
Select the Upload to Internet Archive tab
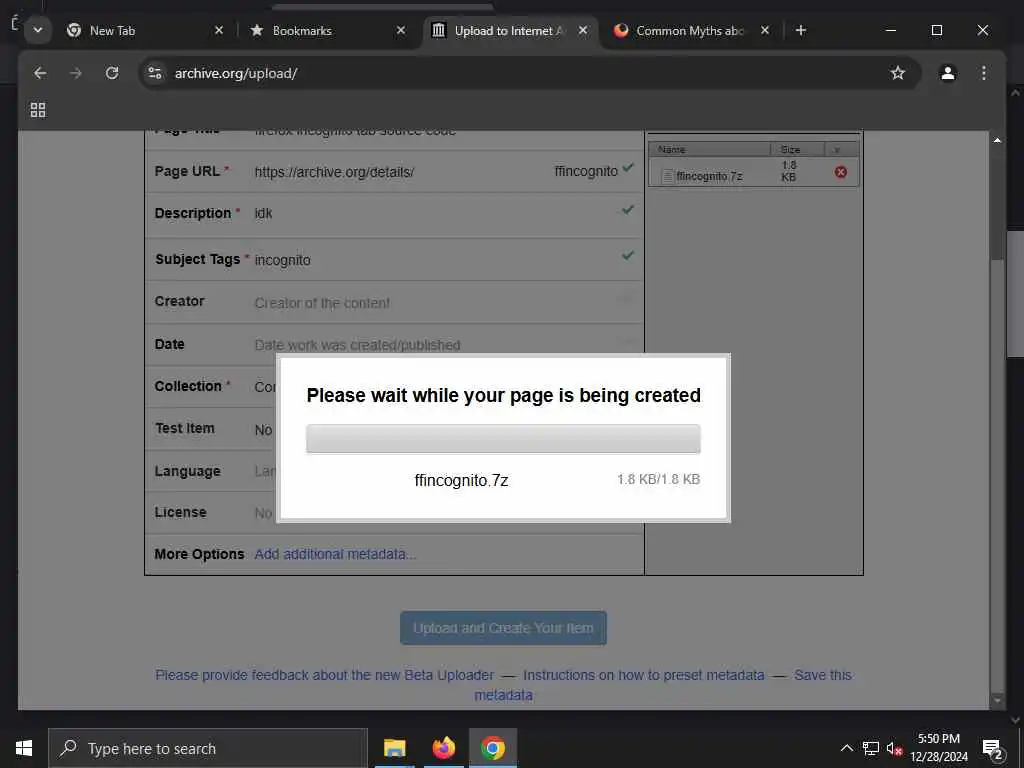[x=511, y=30]
